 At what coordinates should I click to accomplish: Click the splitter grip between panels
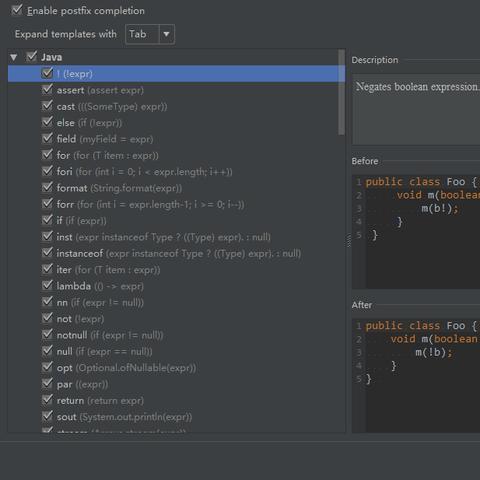[349, 240]
